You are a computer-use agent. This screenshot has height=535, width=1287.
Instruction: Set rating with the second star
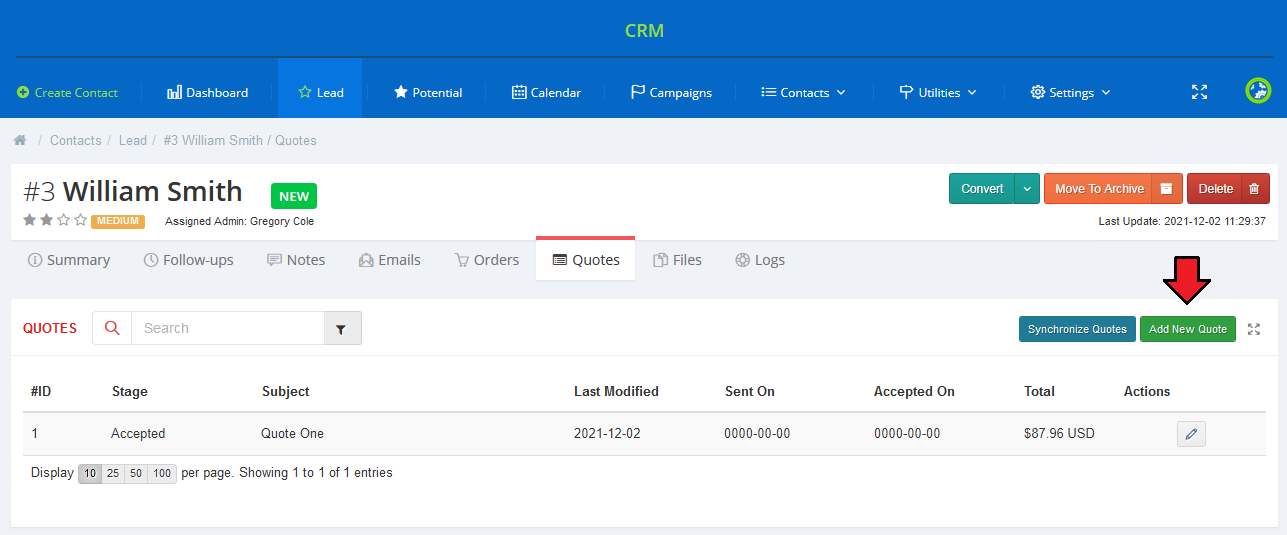[x=47, y=220]
